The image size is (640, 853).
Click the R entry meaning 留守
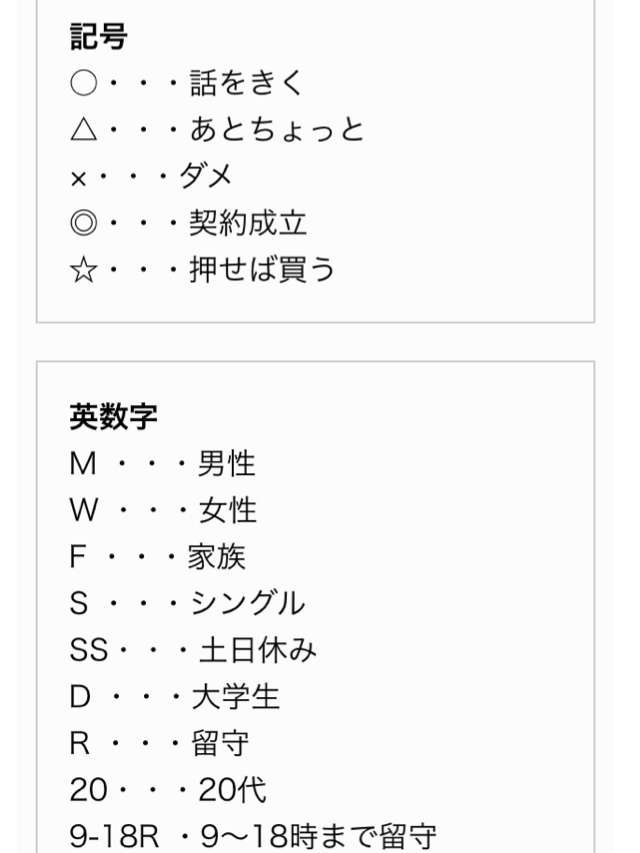tap(159, 744)
